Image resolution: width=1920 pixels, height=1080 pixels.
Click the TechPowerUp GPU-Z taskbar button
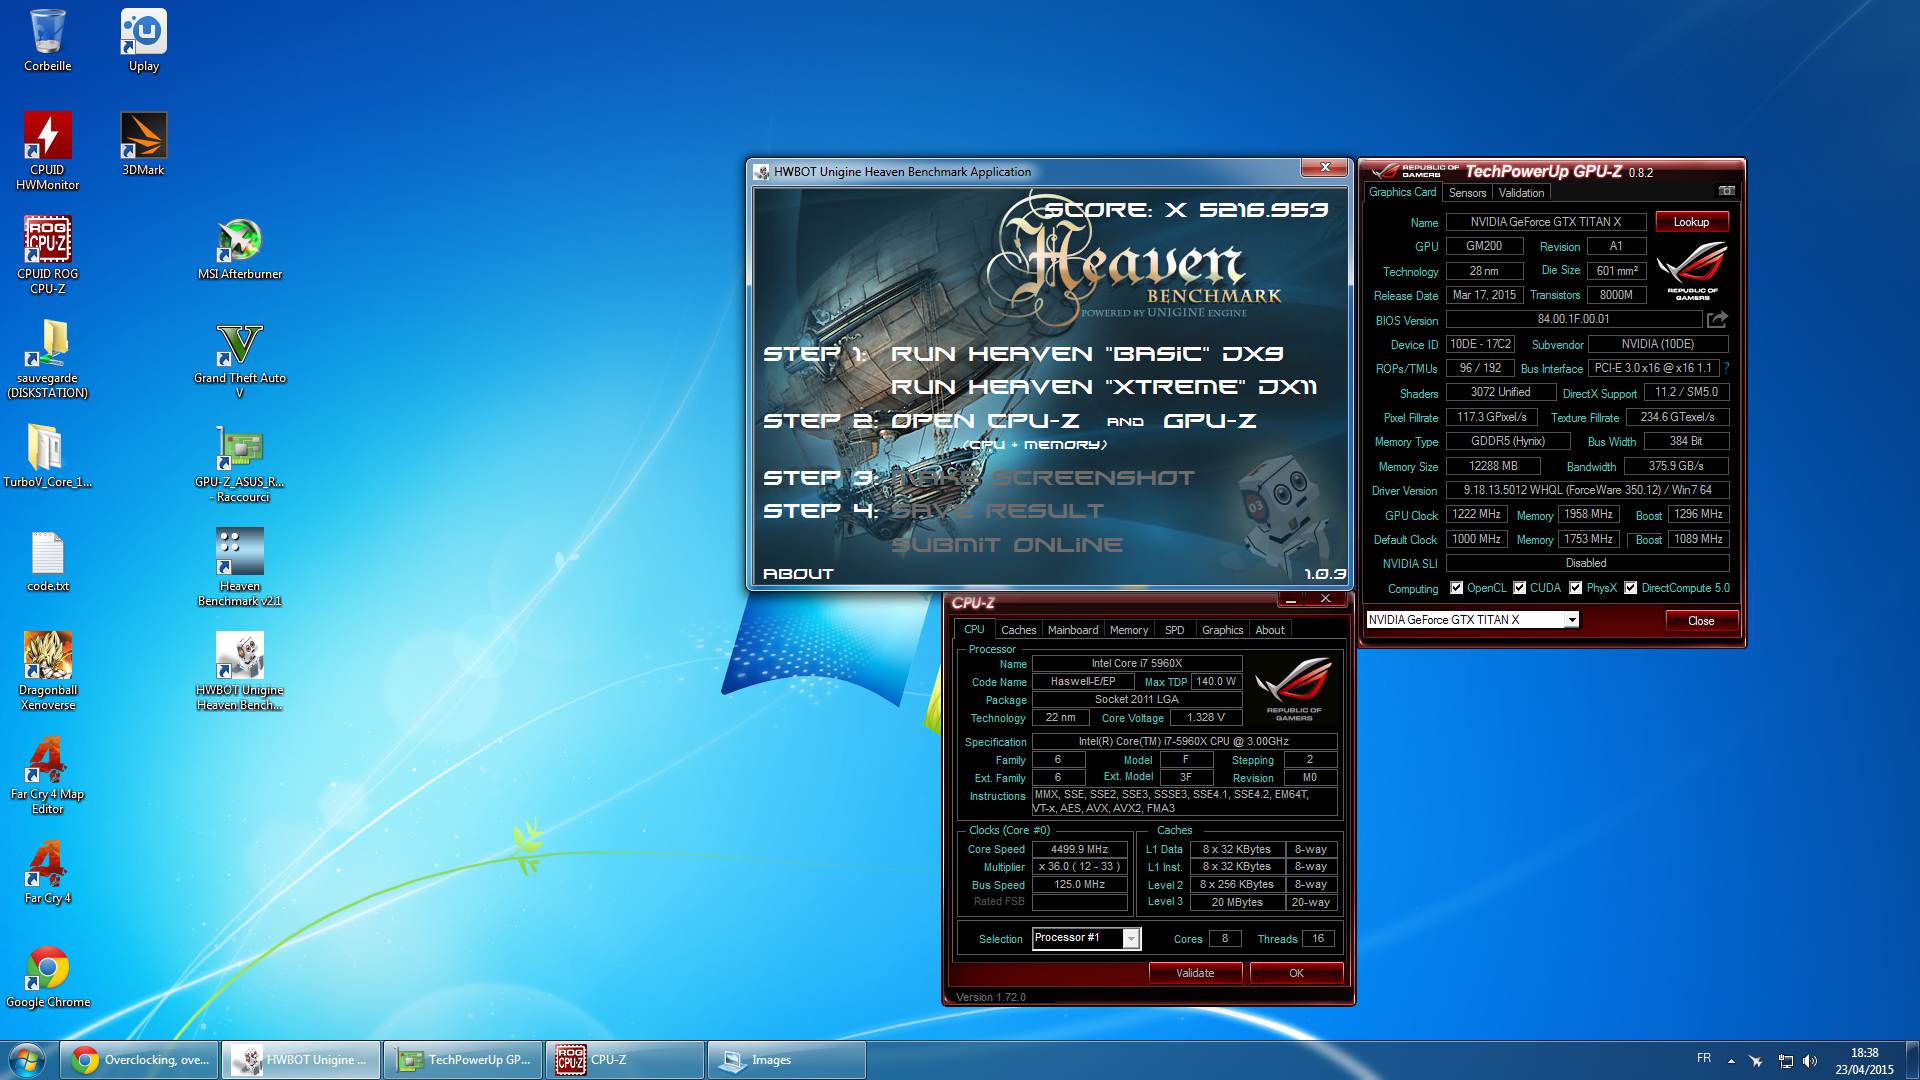[x=464, y=1060]
